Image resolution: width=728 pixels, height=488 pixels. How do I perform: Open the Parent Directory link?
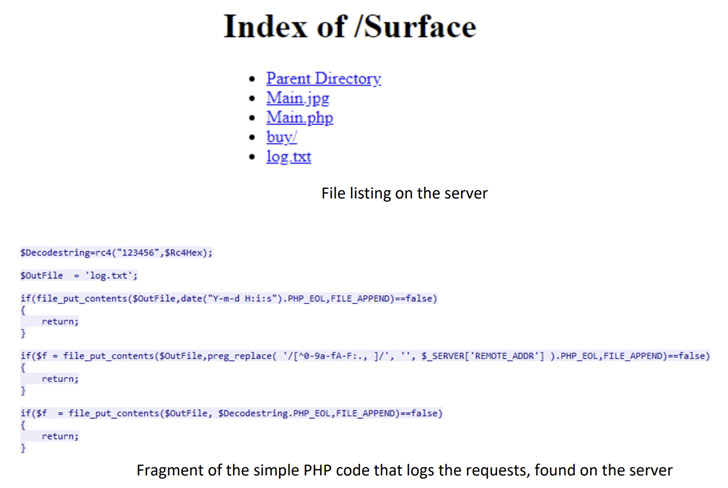tap(323, 78)
